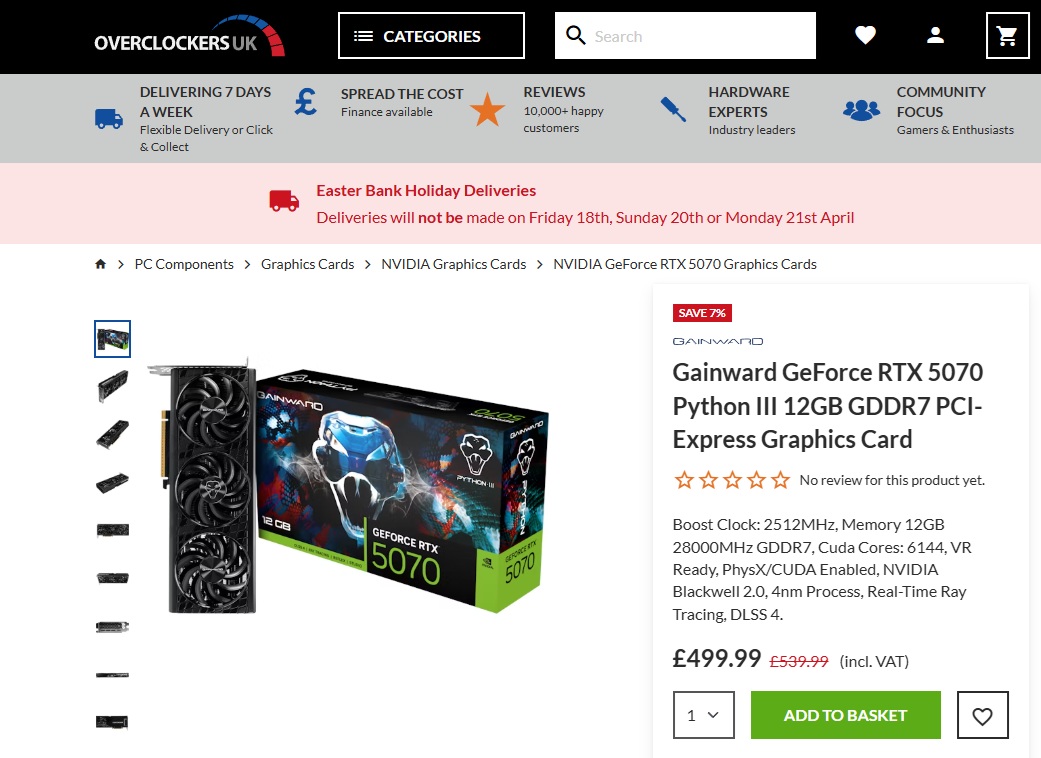Screen dimensions: 1041x758
Task: Open the shopping cart icon
Action: tap(1007, 35)
